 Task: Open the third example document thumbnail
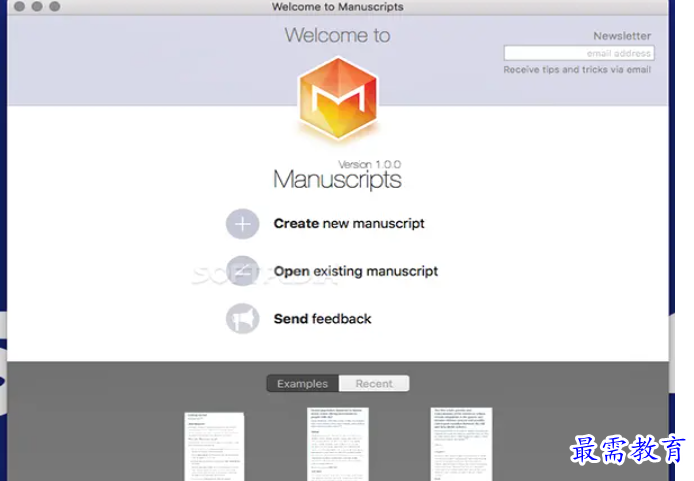tap(461, 444)
